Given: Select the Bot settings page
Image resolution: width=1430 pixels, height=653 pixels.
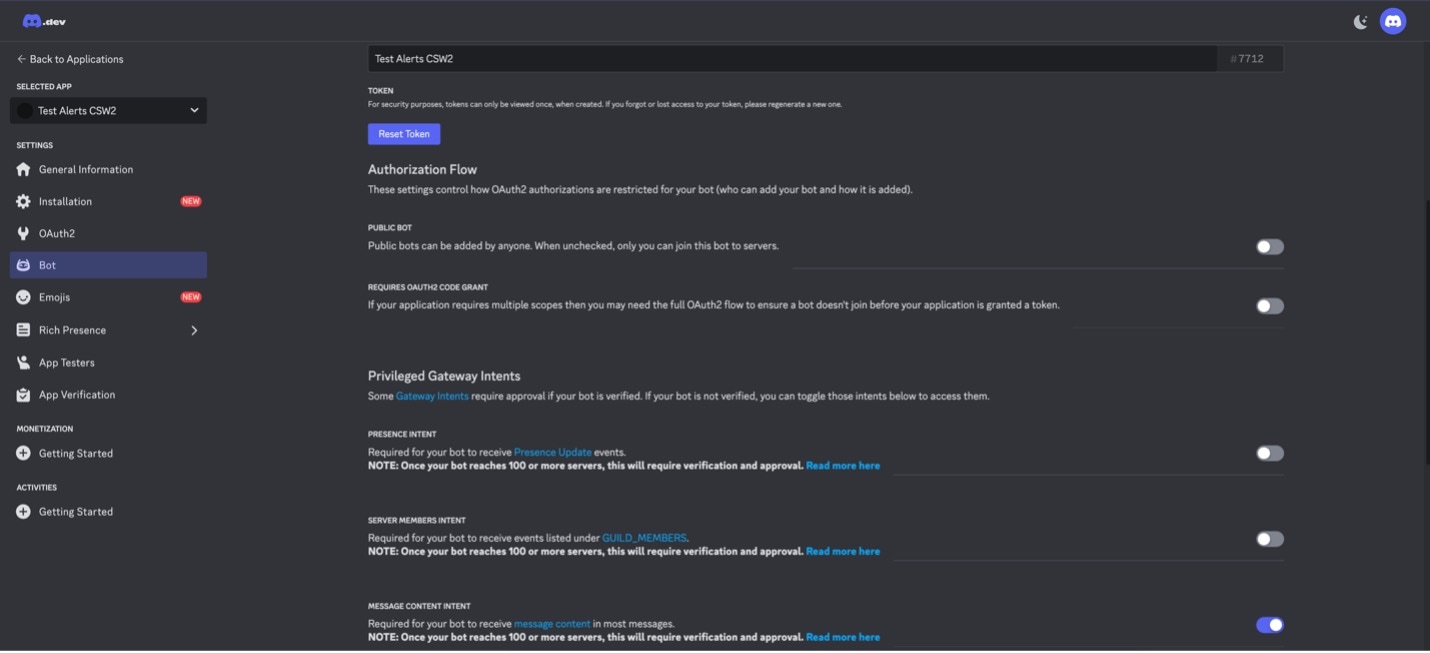Looking at the screenshot, I should point(108,266).
